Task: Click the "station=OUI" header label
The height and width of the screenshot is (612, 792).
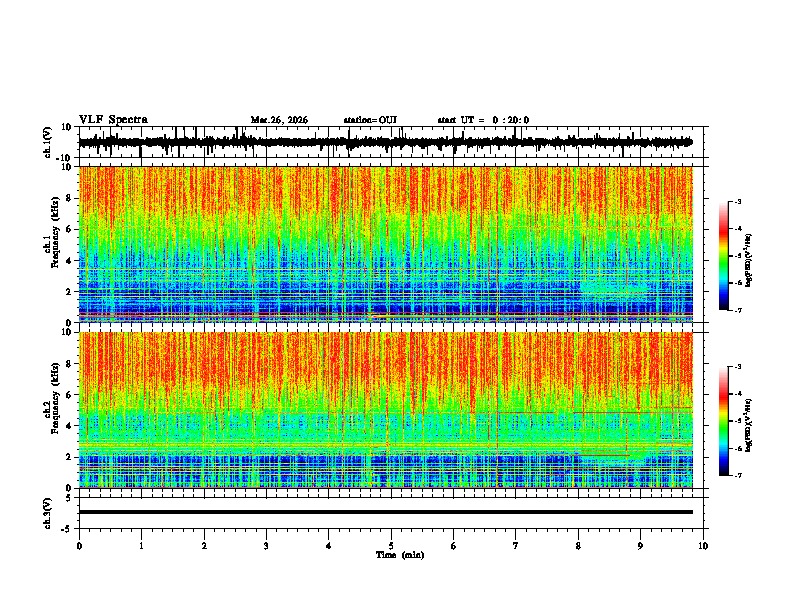Action: click(x=370, y=120)
